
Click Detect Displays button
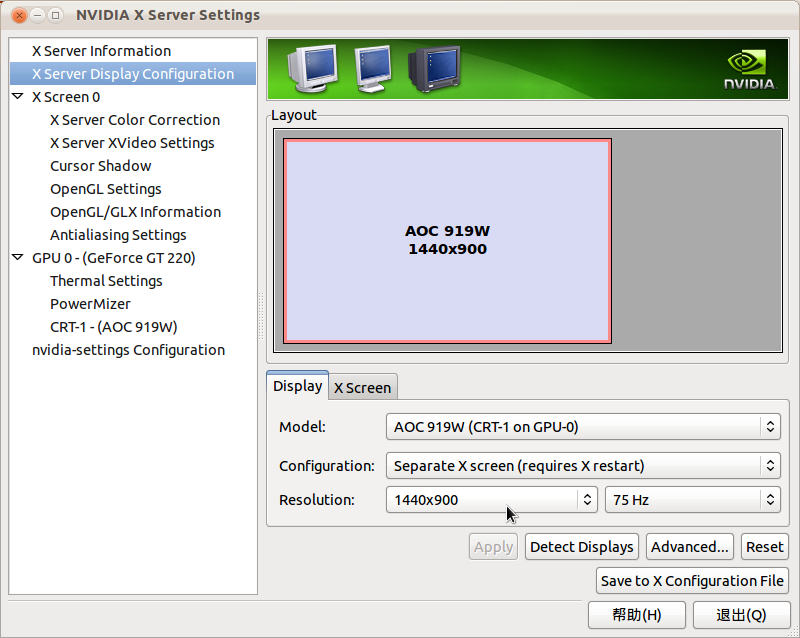582,547
